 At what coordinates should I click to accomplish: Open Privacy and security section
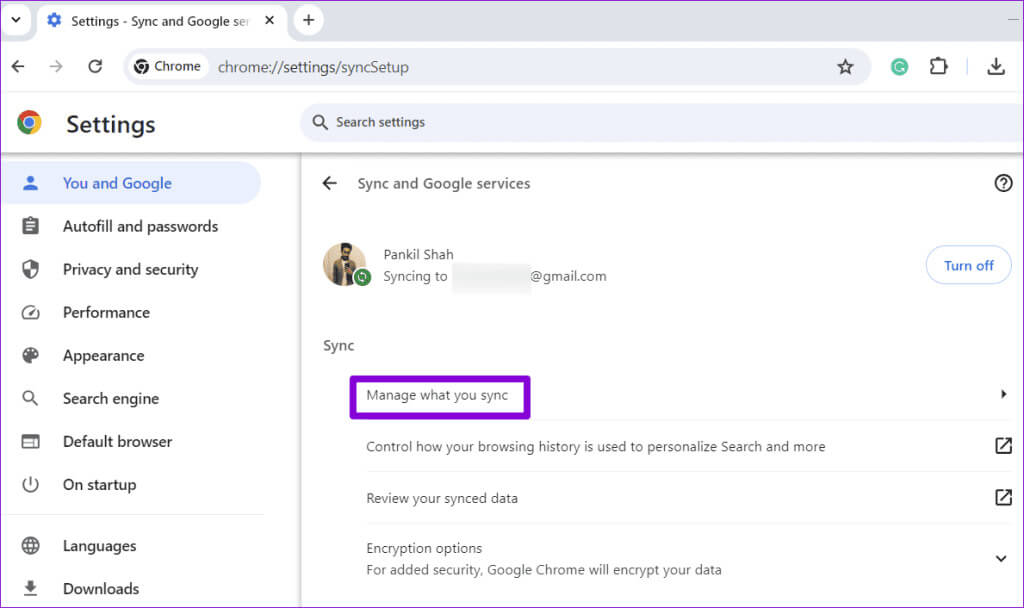click(x=131, y=269)
